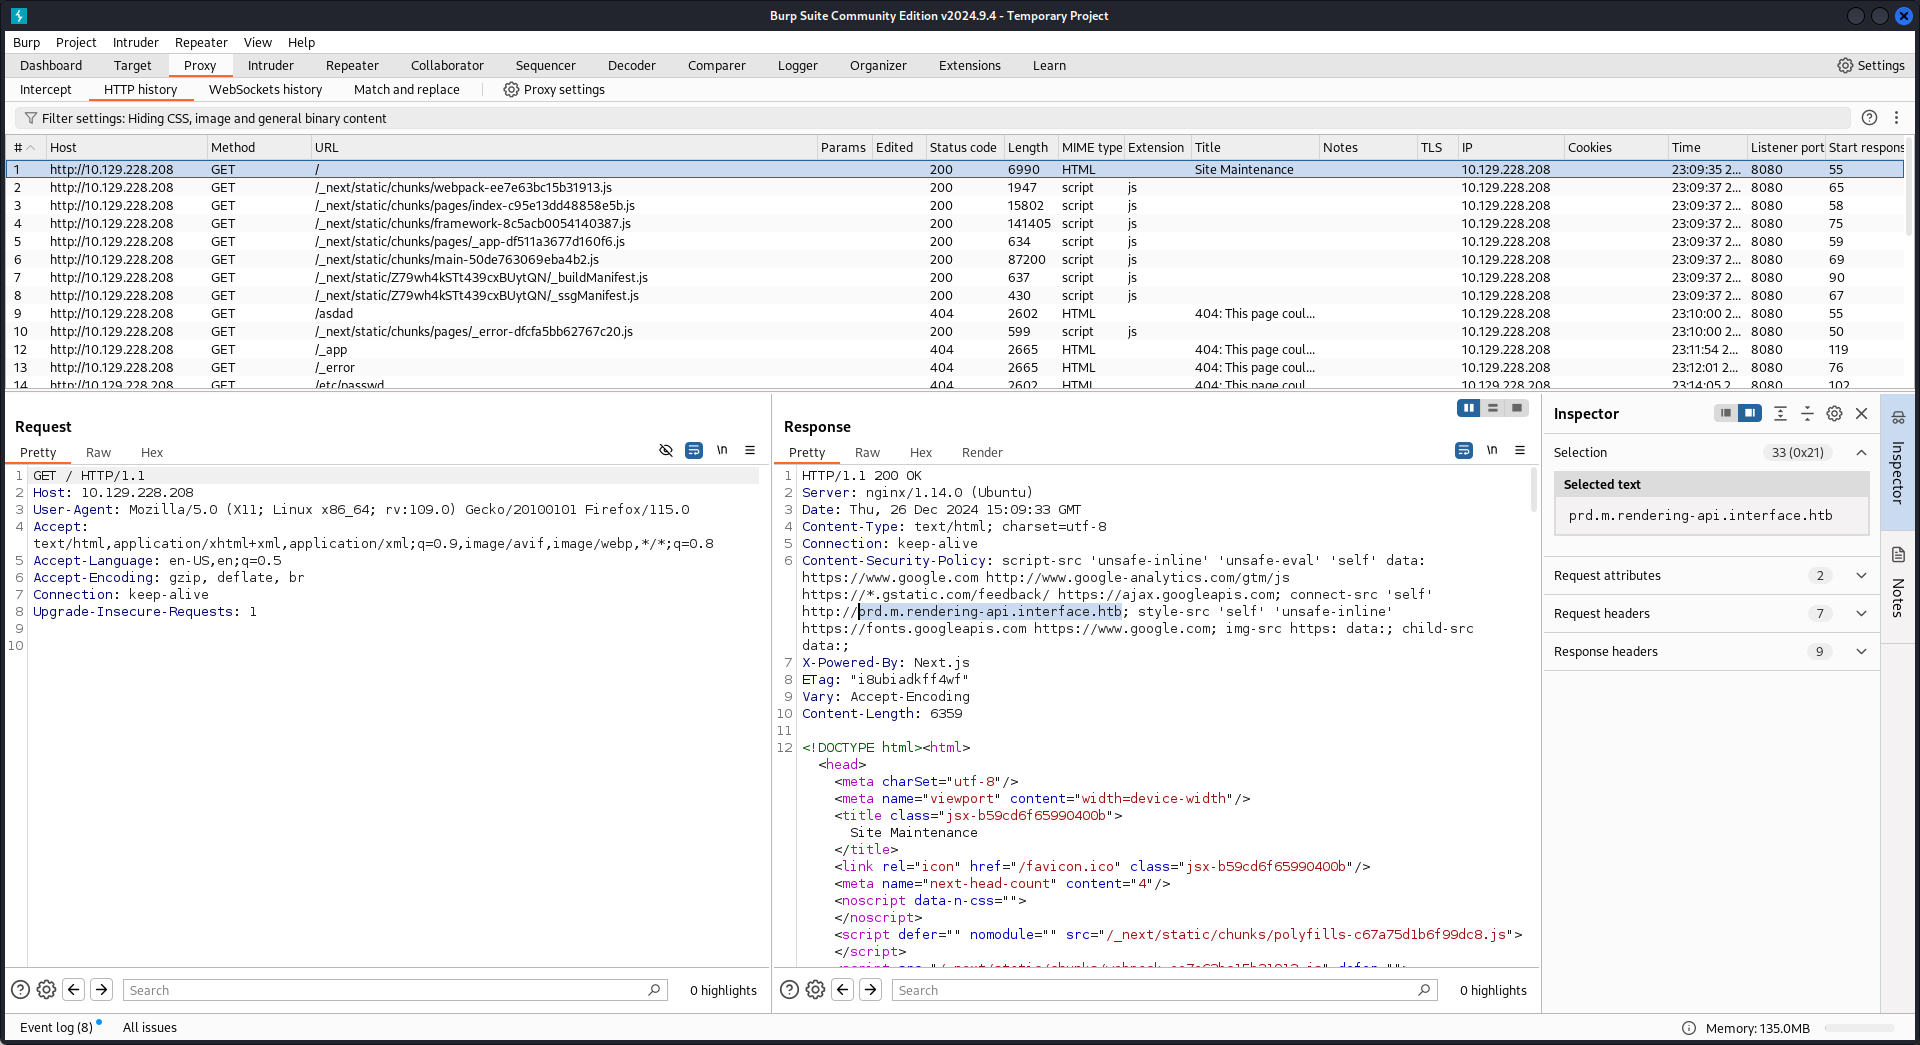
Task: Open search settings gear below Request panel
Action: (x=46, y=989)
